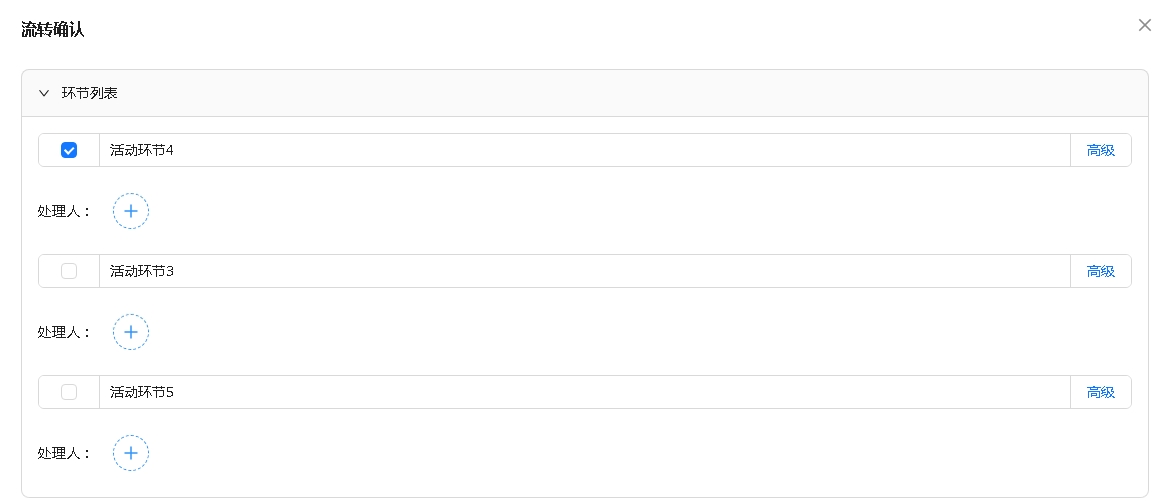Click the 处理人 label under 活动环节5
This screenshot has width=1153, height=501.
point(64,453)
